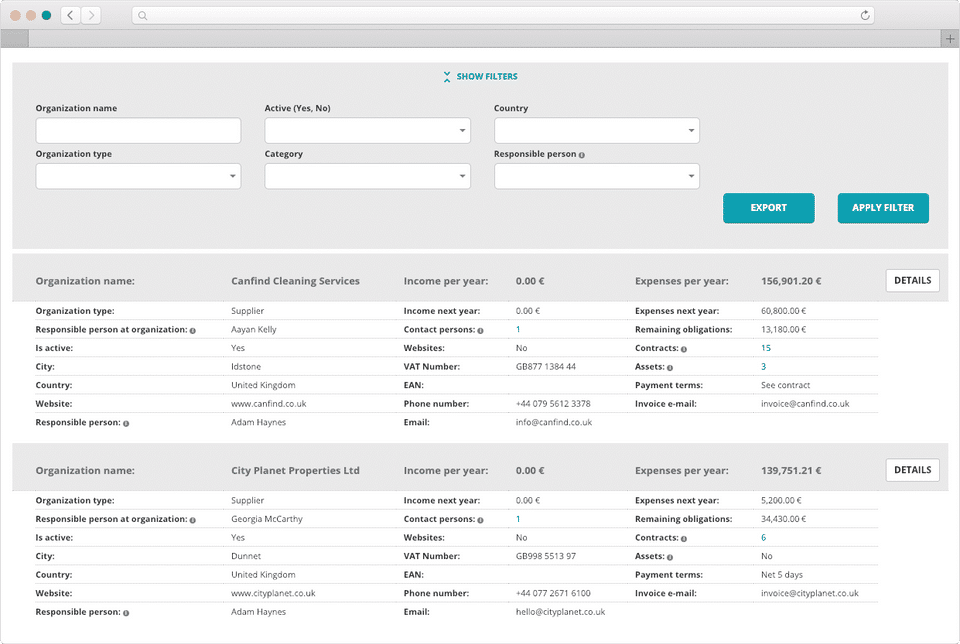Screen dimensions: 960x644
Task: Info icon beside Canfind Contracts label
Action: pyautogui.click(x=684, y=349)
